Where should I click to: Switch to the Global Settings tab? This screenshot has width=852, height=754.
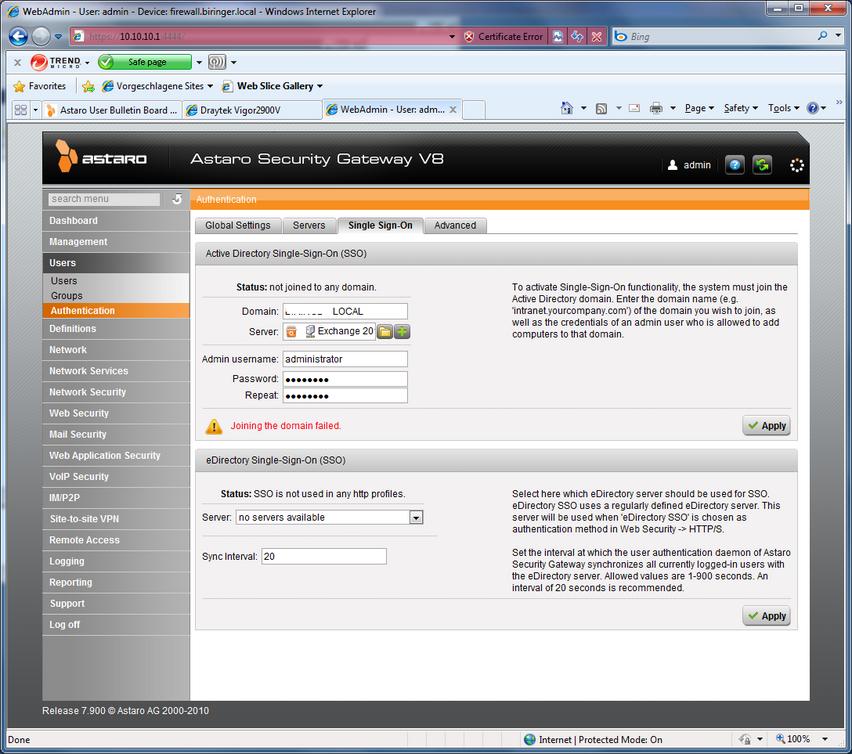(x=237, y=225)
